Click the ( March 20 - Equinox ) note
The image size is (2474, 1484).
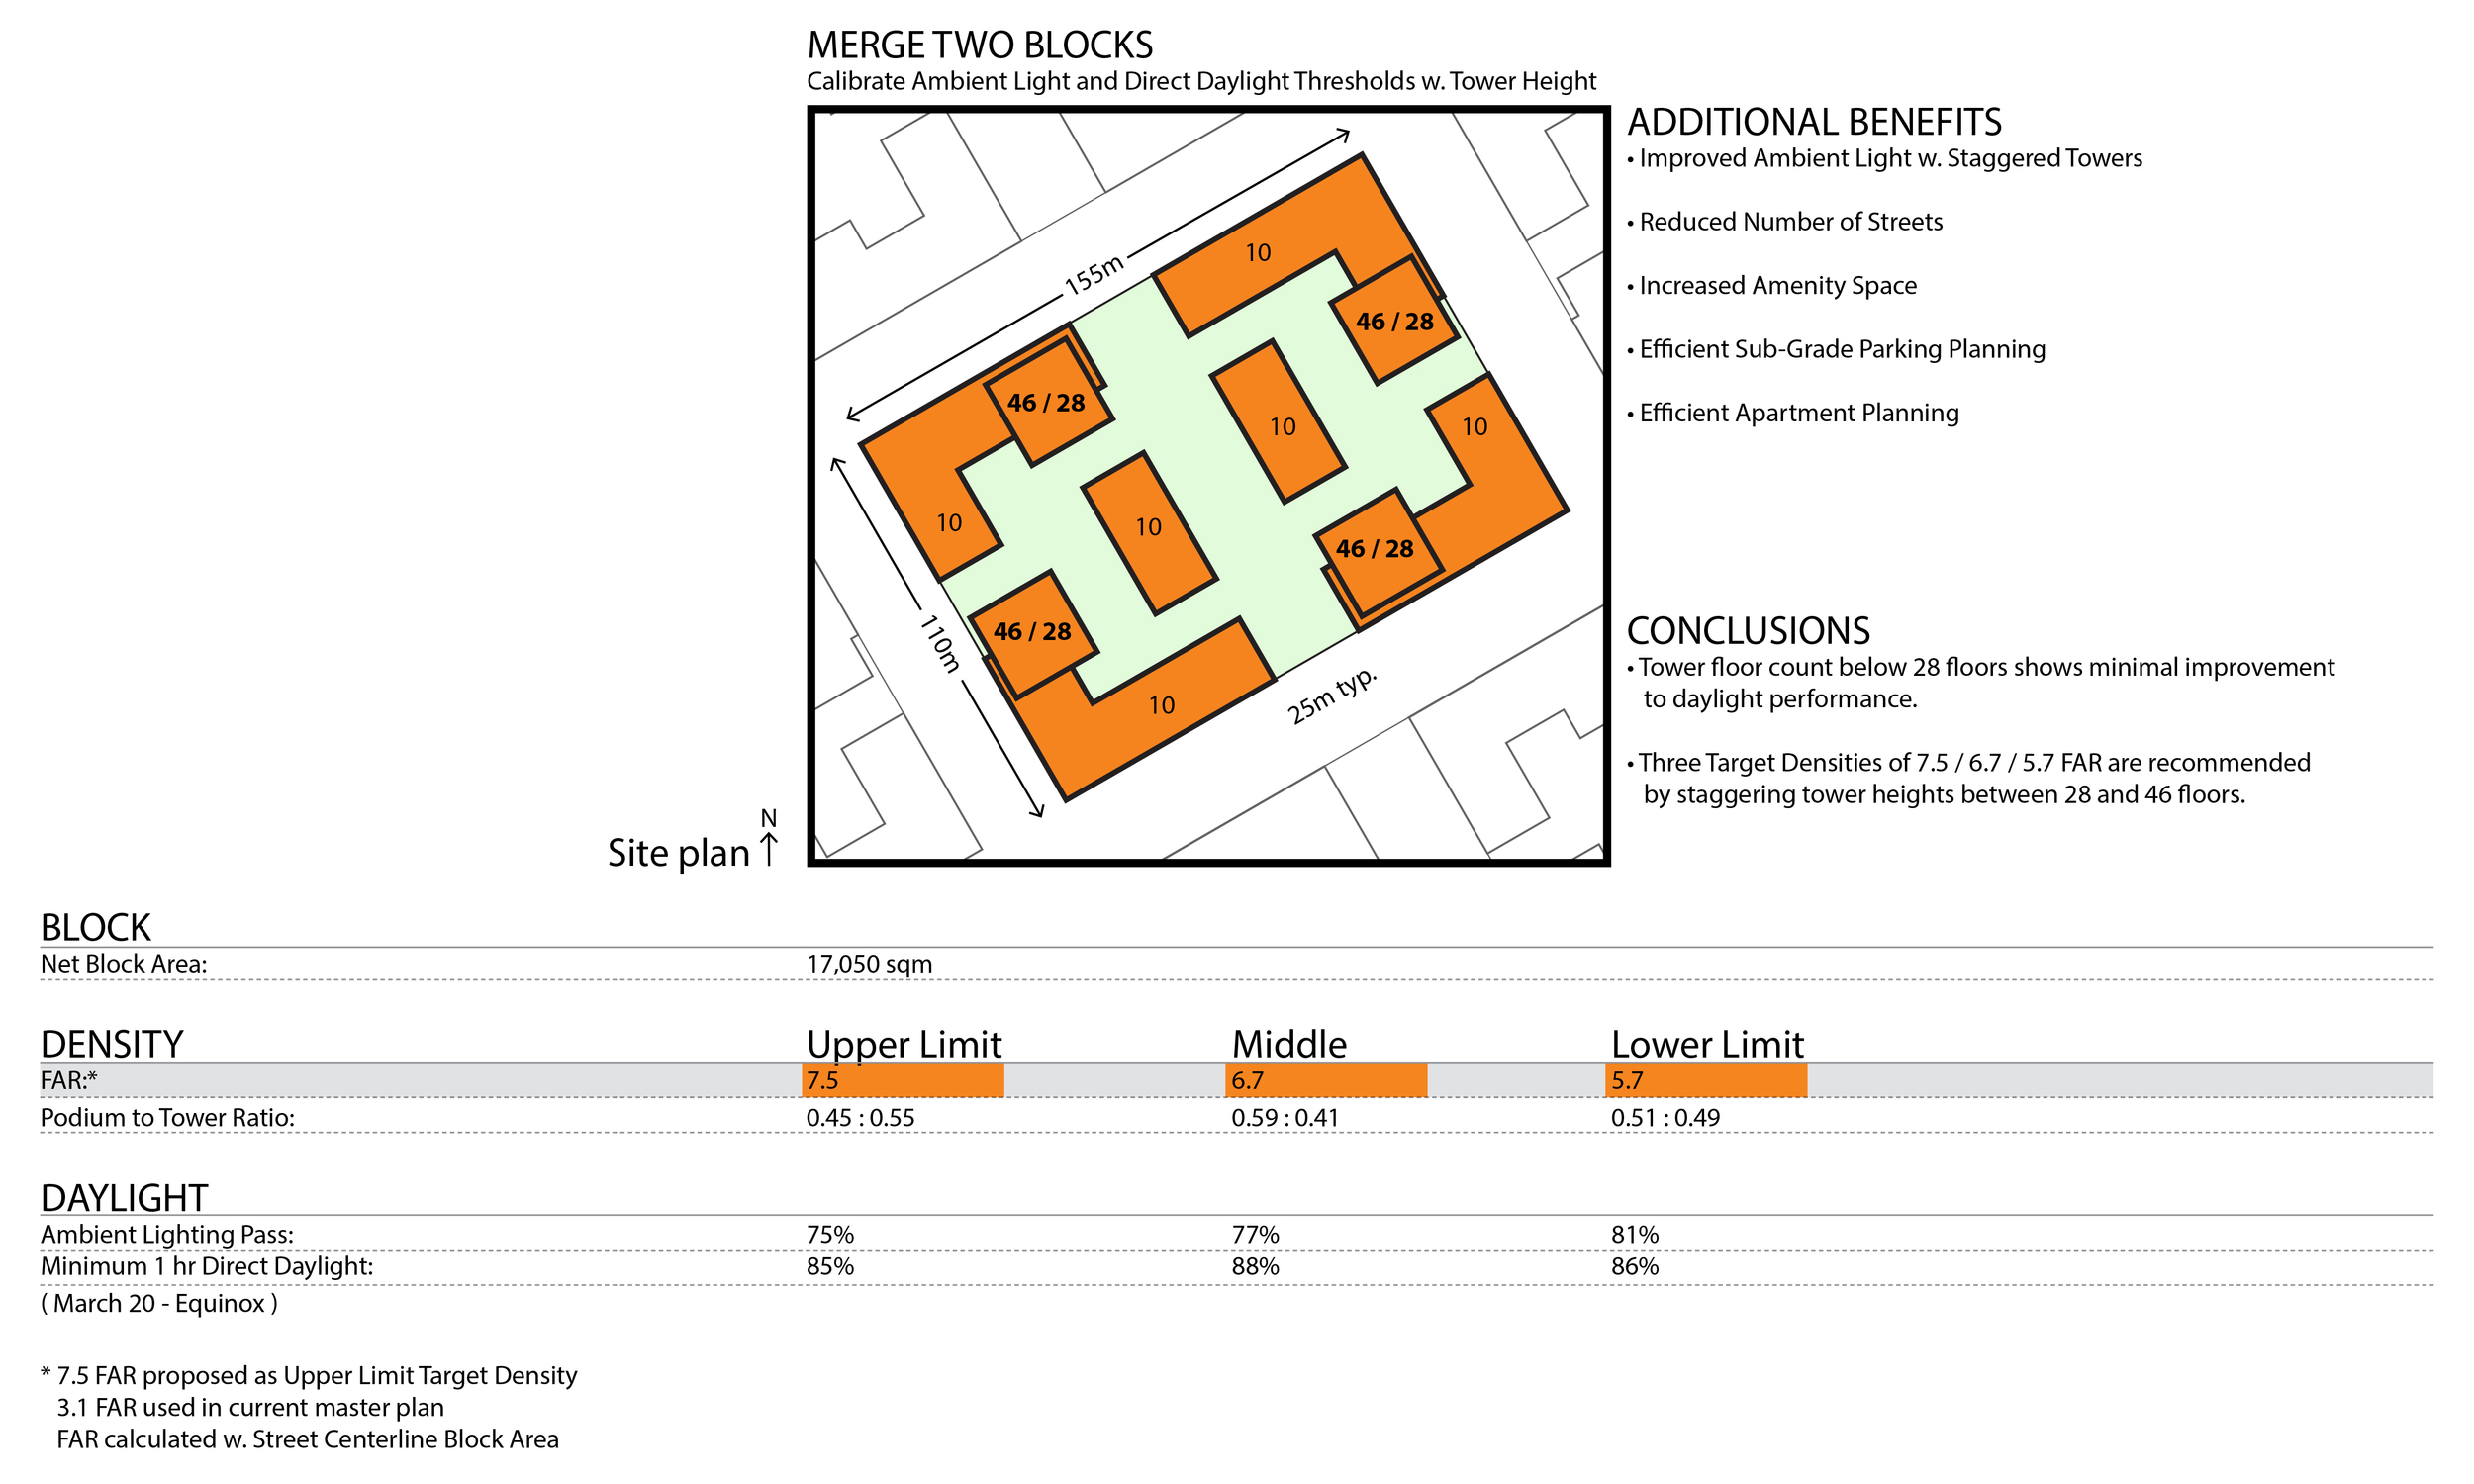click(x=159, y=1304)
